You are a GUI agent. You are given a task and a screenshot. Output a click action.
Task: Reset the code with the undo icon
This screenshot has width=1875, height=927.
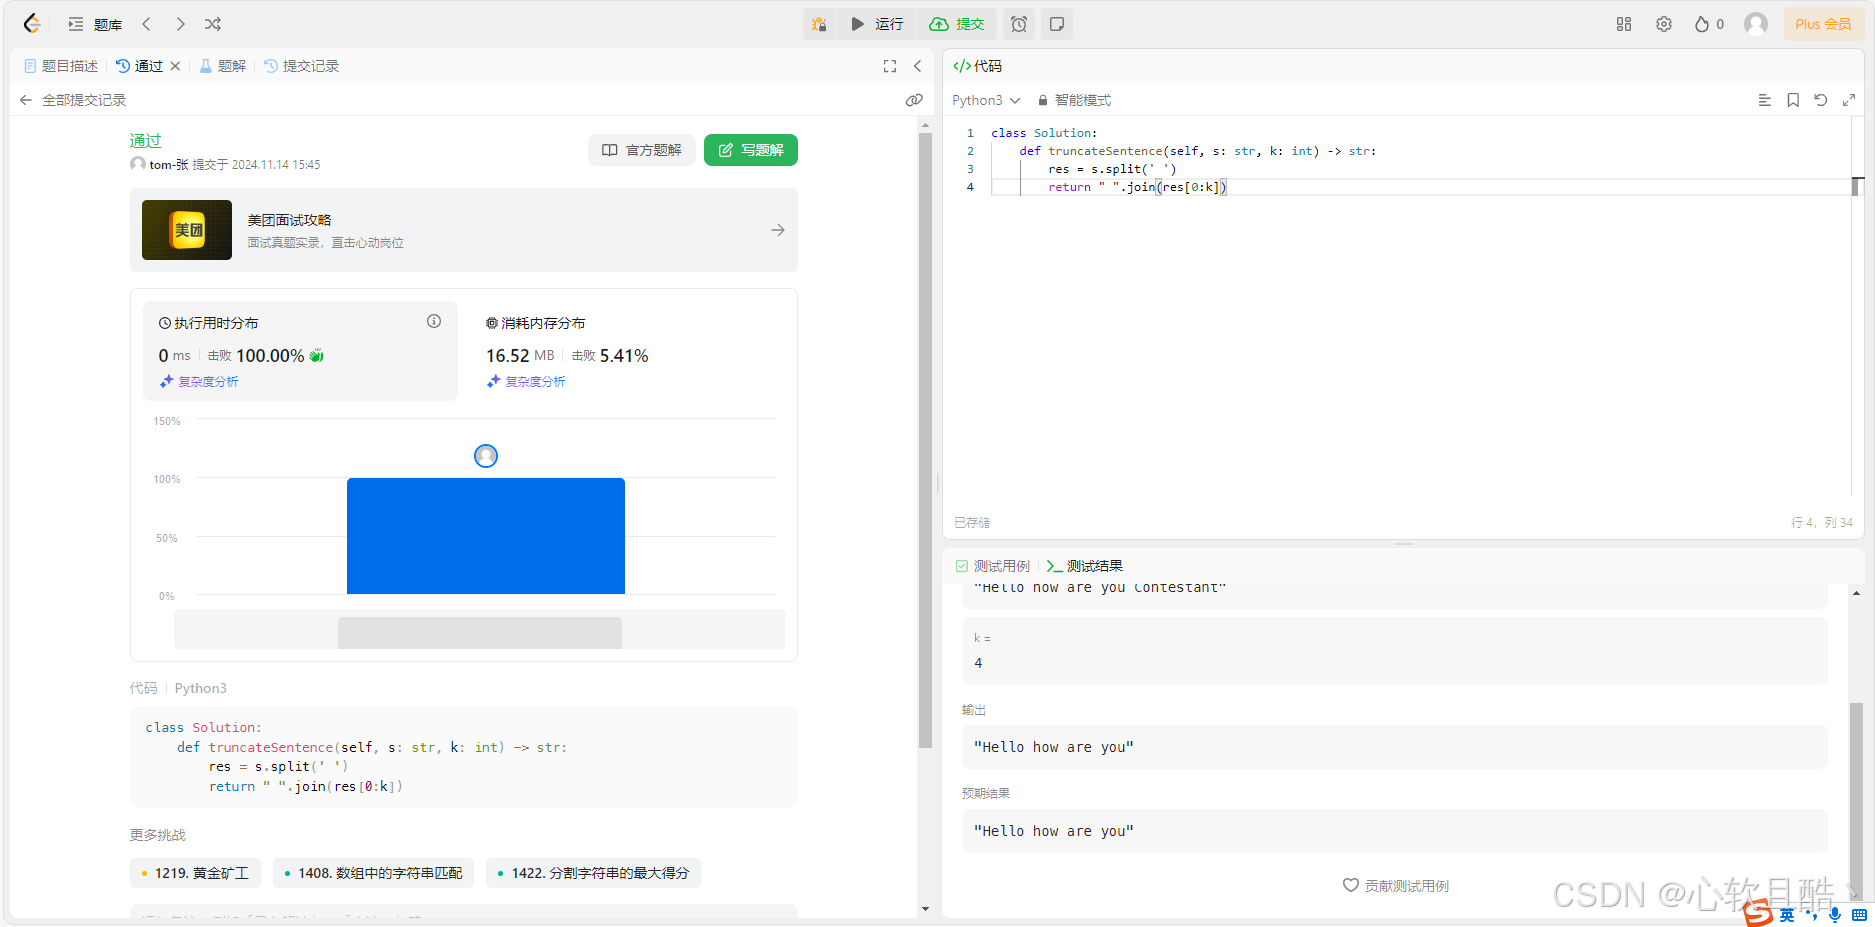pos(1821,100)
